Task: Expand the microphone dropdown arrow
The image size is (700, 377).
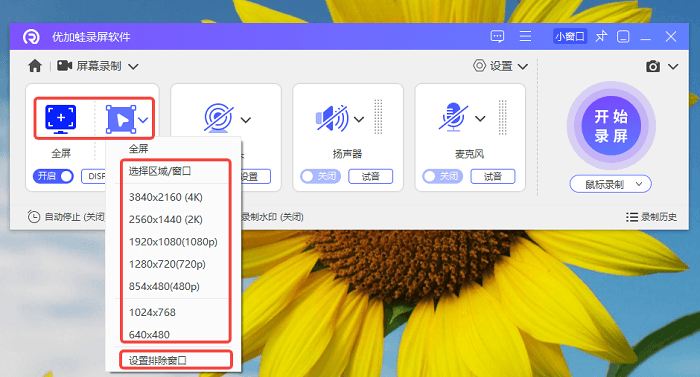Action: [480, 119]
